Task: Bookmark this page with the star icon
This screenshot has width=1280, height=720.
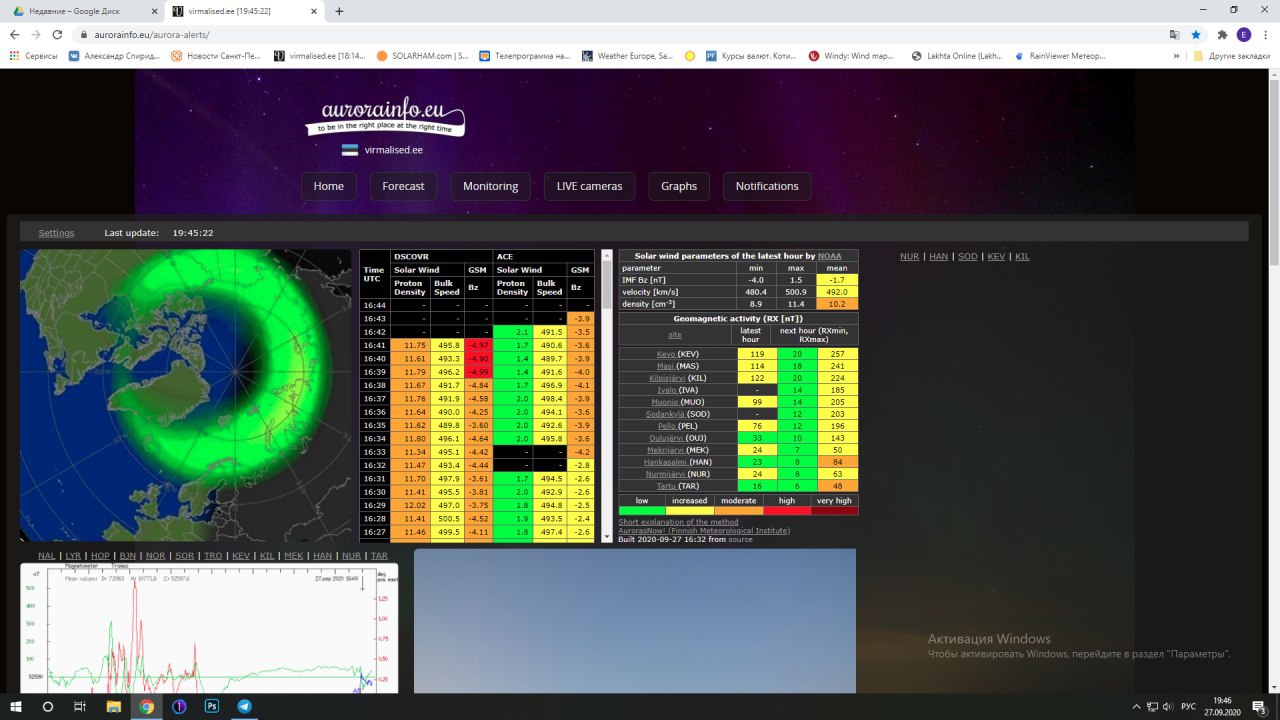Action: pyautogui.click(x=1196, y=33)
